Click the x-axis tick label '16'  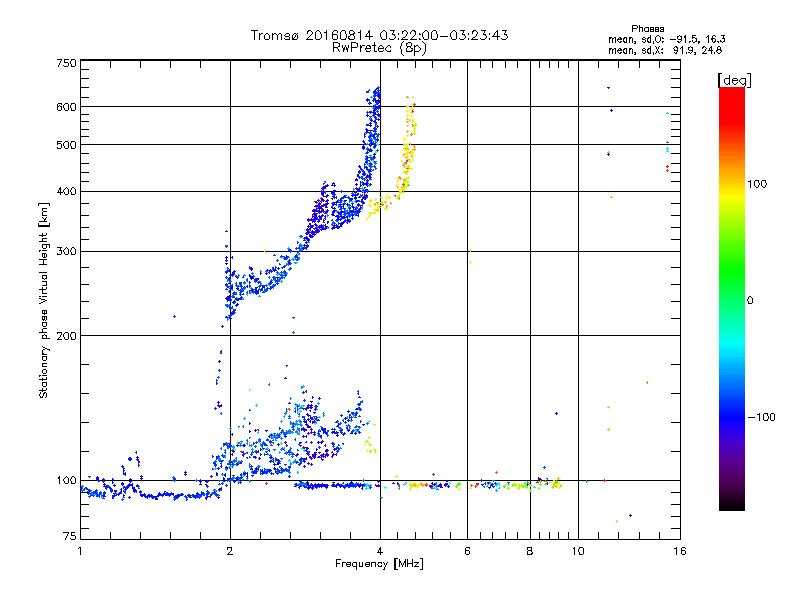click(680, 551)
